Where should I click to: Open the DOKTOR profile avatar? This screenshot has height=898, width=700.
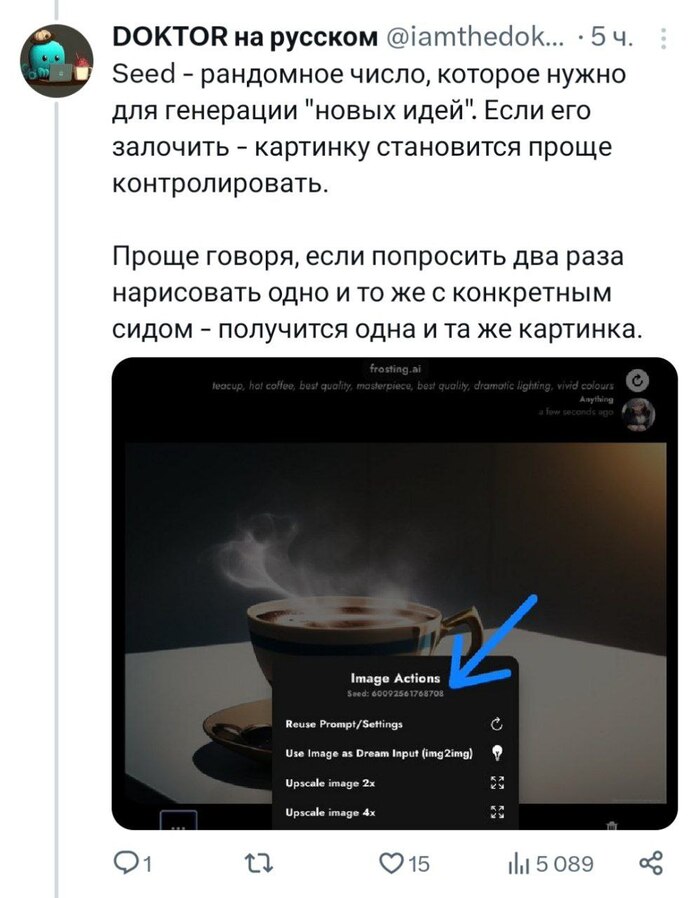pyautogui.click(x=57, y=61)
